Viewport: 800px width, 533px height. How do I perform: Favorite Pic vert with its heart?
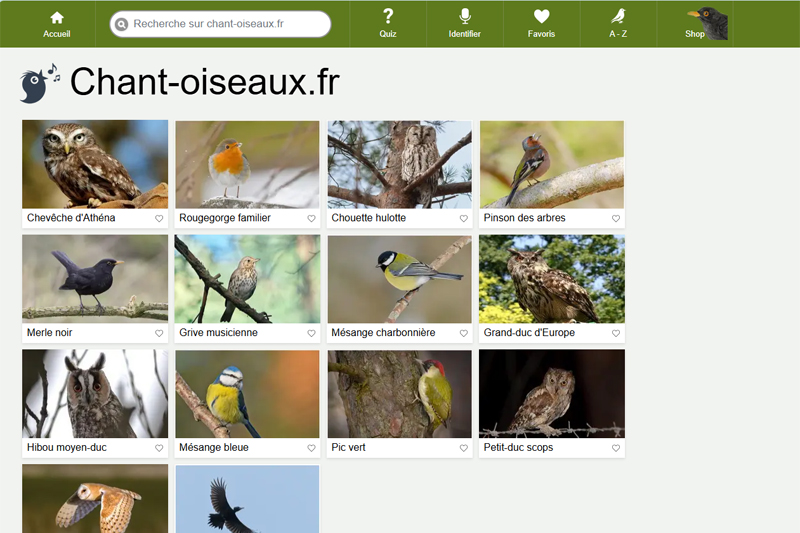coord(464,448)
